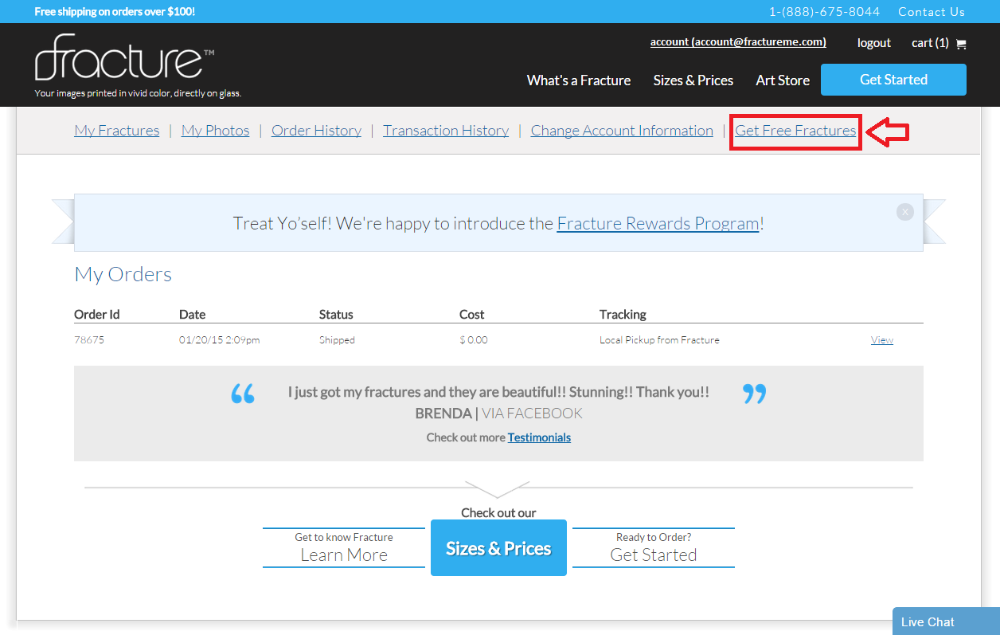The width and height of the screenshot is (1000, 635).
Task: Open My Fractures tab
Action: (x=117, y=130)
